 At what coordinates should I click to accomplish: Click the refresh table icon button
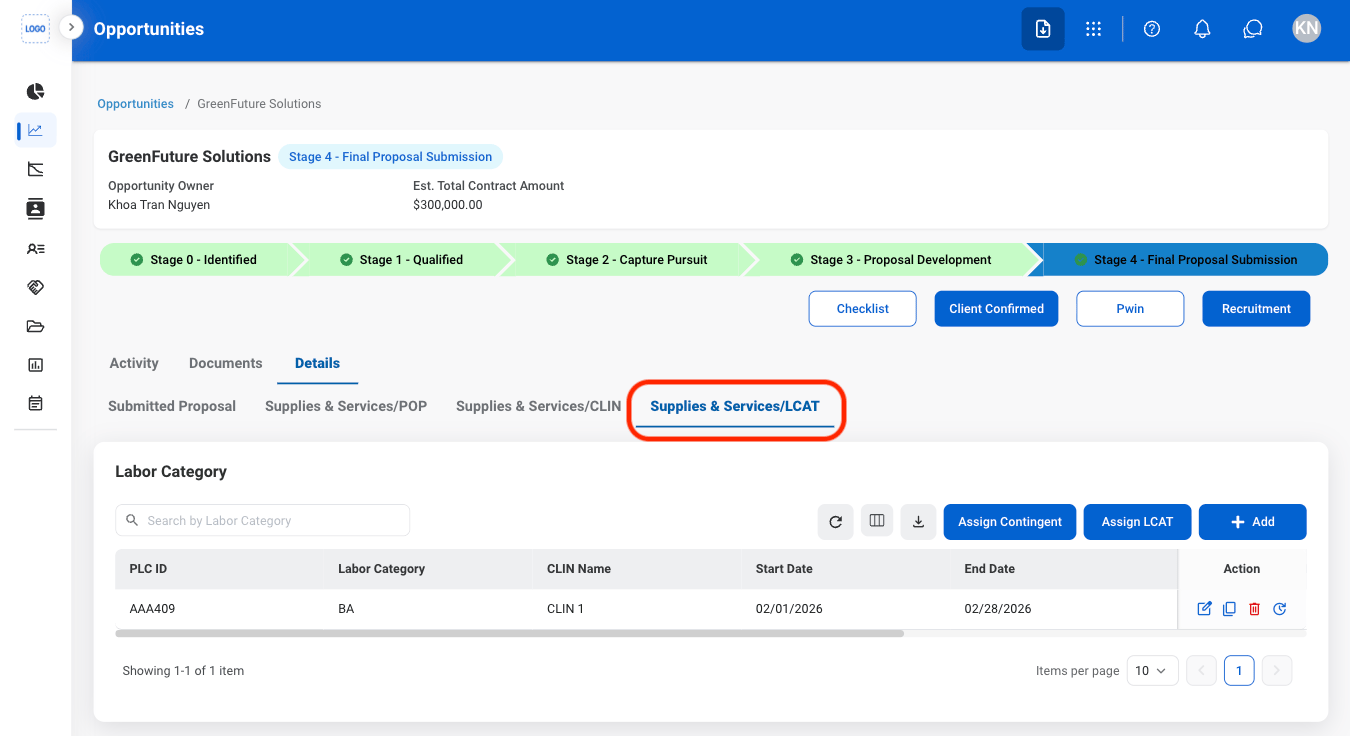coord(835,521)
